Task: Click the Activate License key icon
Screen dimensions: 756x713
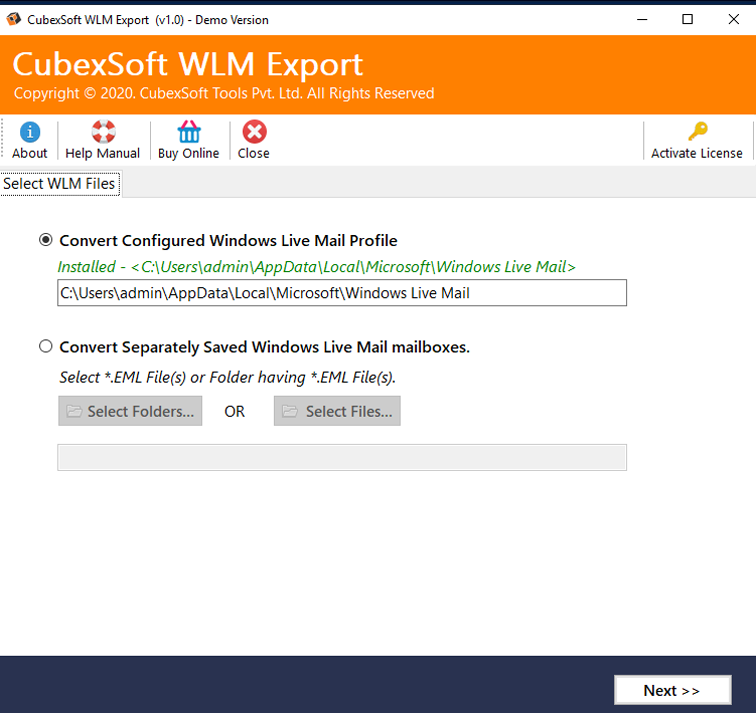Action: (x=697, y=132)
